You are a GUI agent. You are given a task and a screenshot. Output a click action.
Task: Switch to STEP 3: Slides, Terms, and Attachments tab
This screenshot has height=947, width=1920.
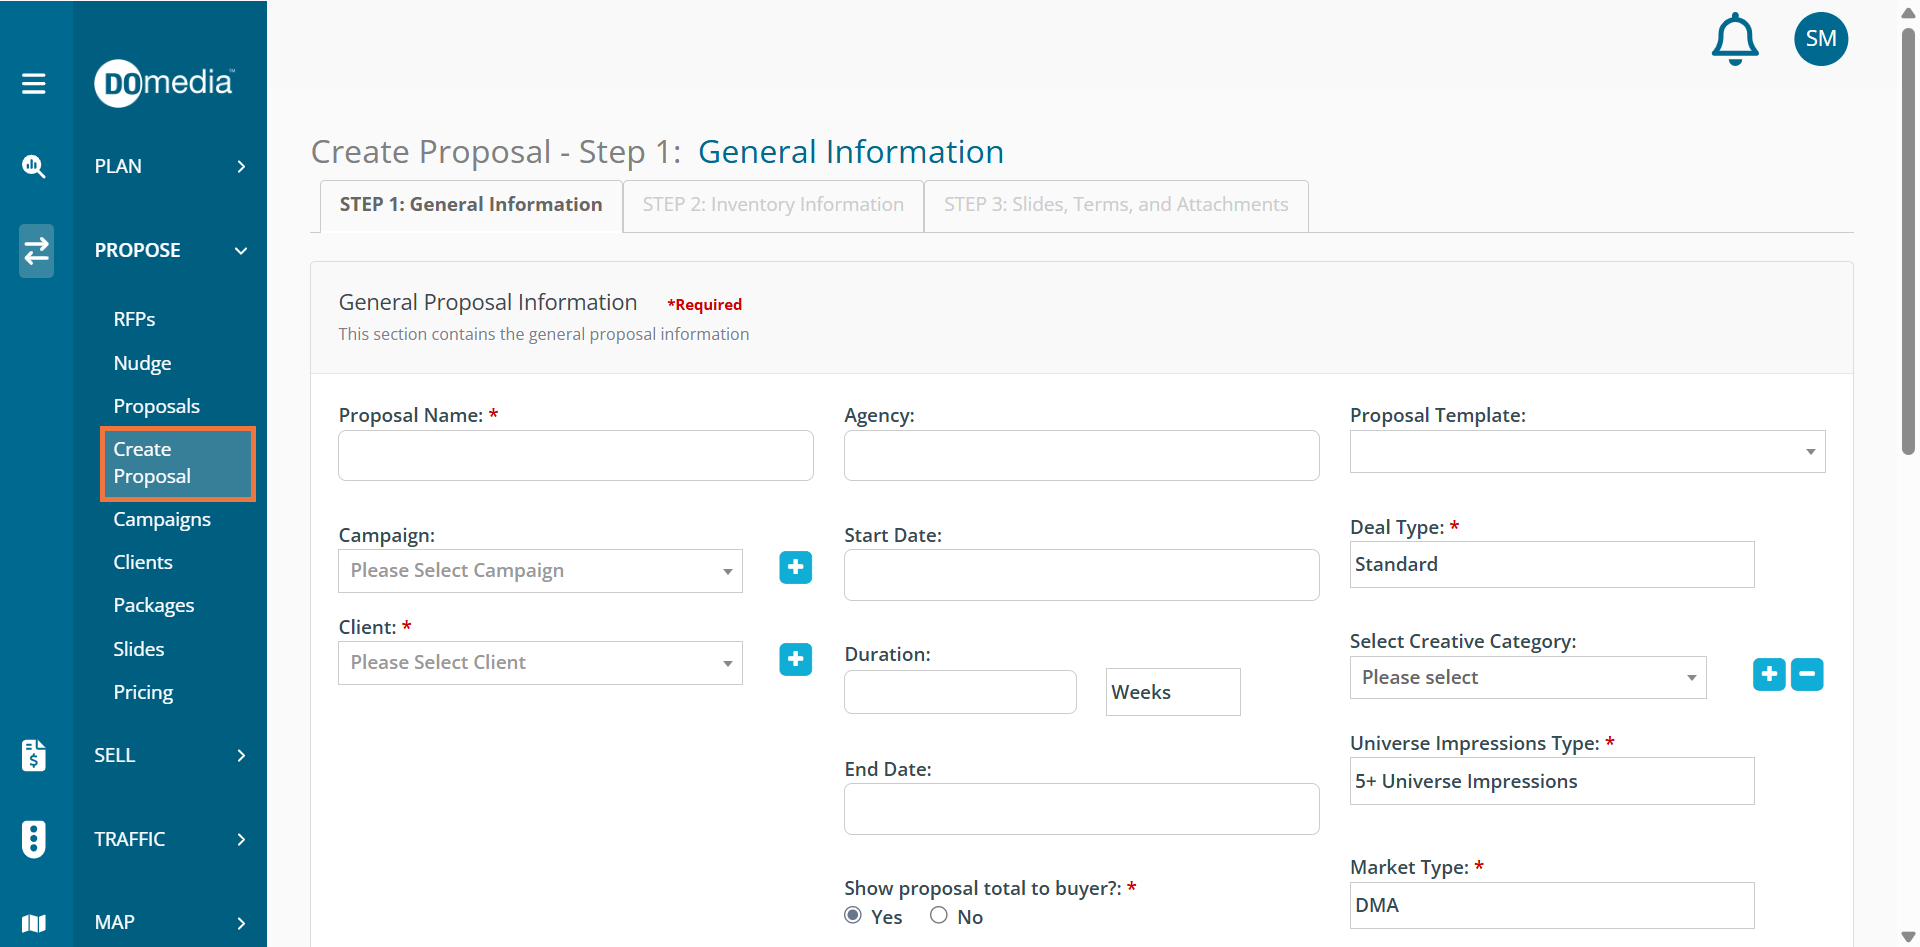[1115, 205]
